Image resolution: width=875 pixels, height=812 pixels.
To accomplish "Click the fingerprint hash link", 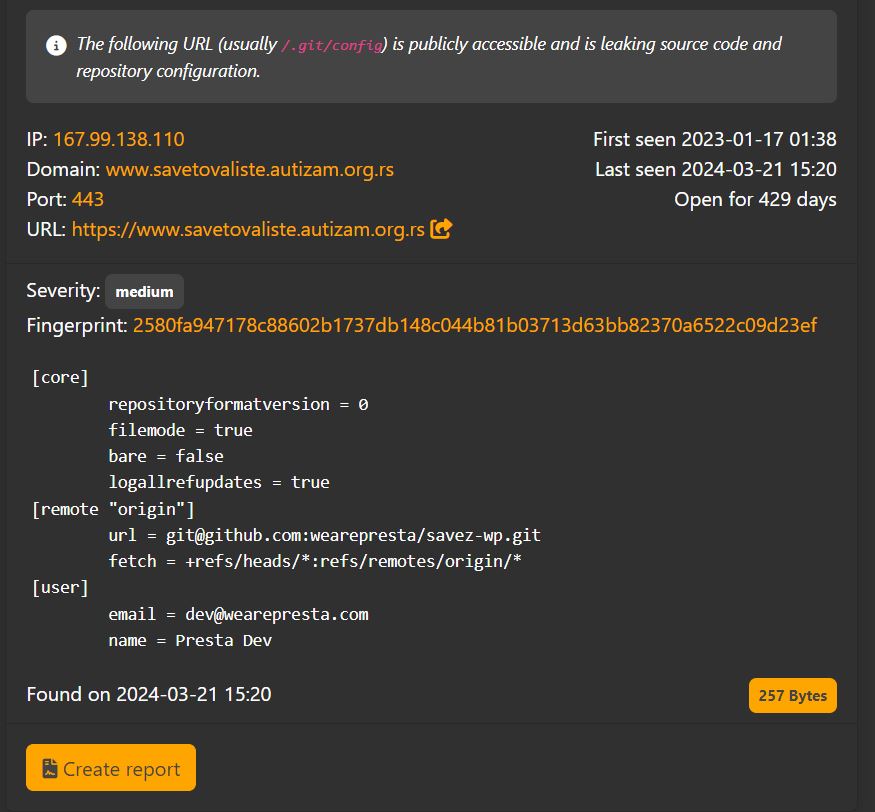I will click(475, 325).
